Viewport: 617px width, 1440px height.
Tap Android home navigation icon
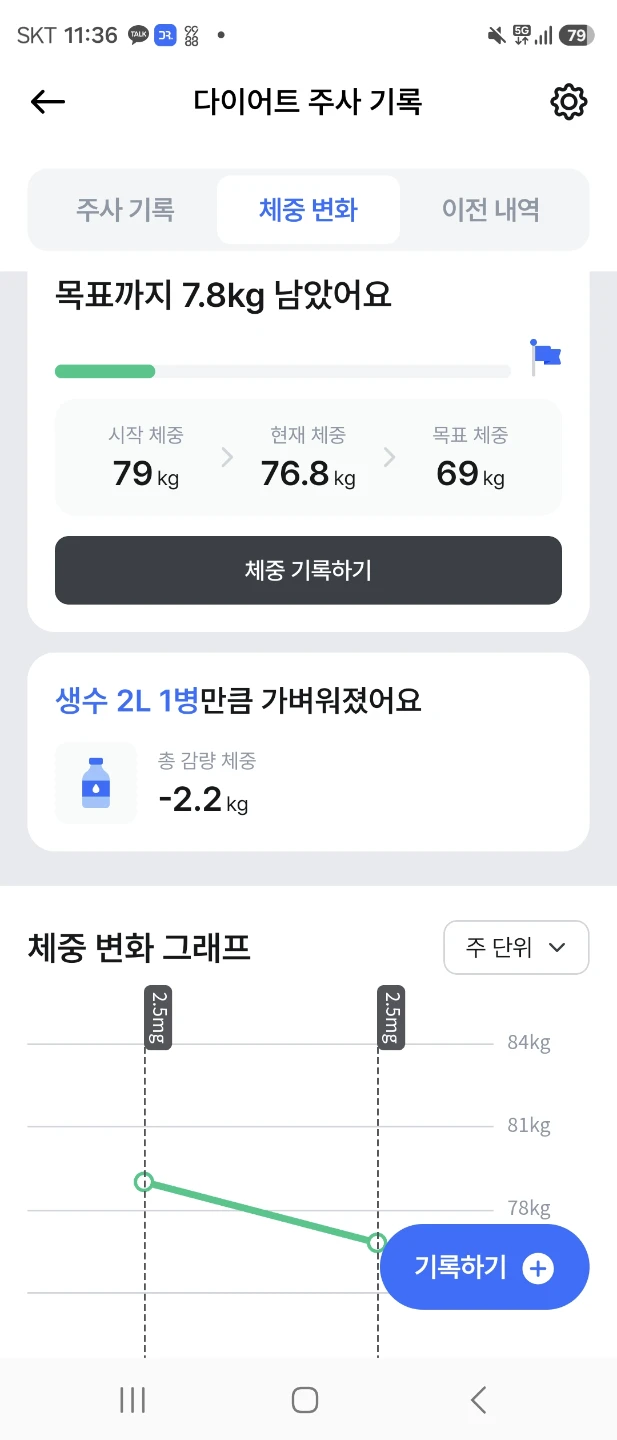(305, 1400)
